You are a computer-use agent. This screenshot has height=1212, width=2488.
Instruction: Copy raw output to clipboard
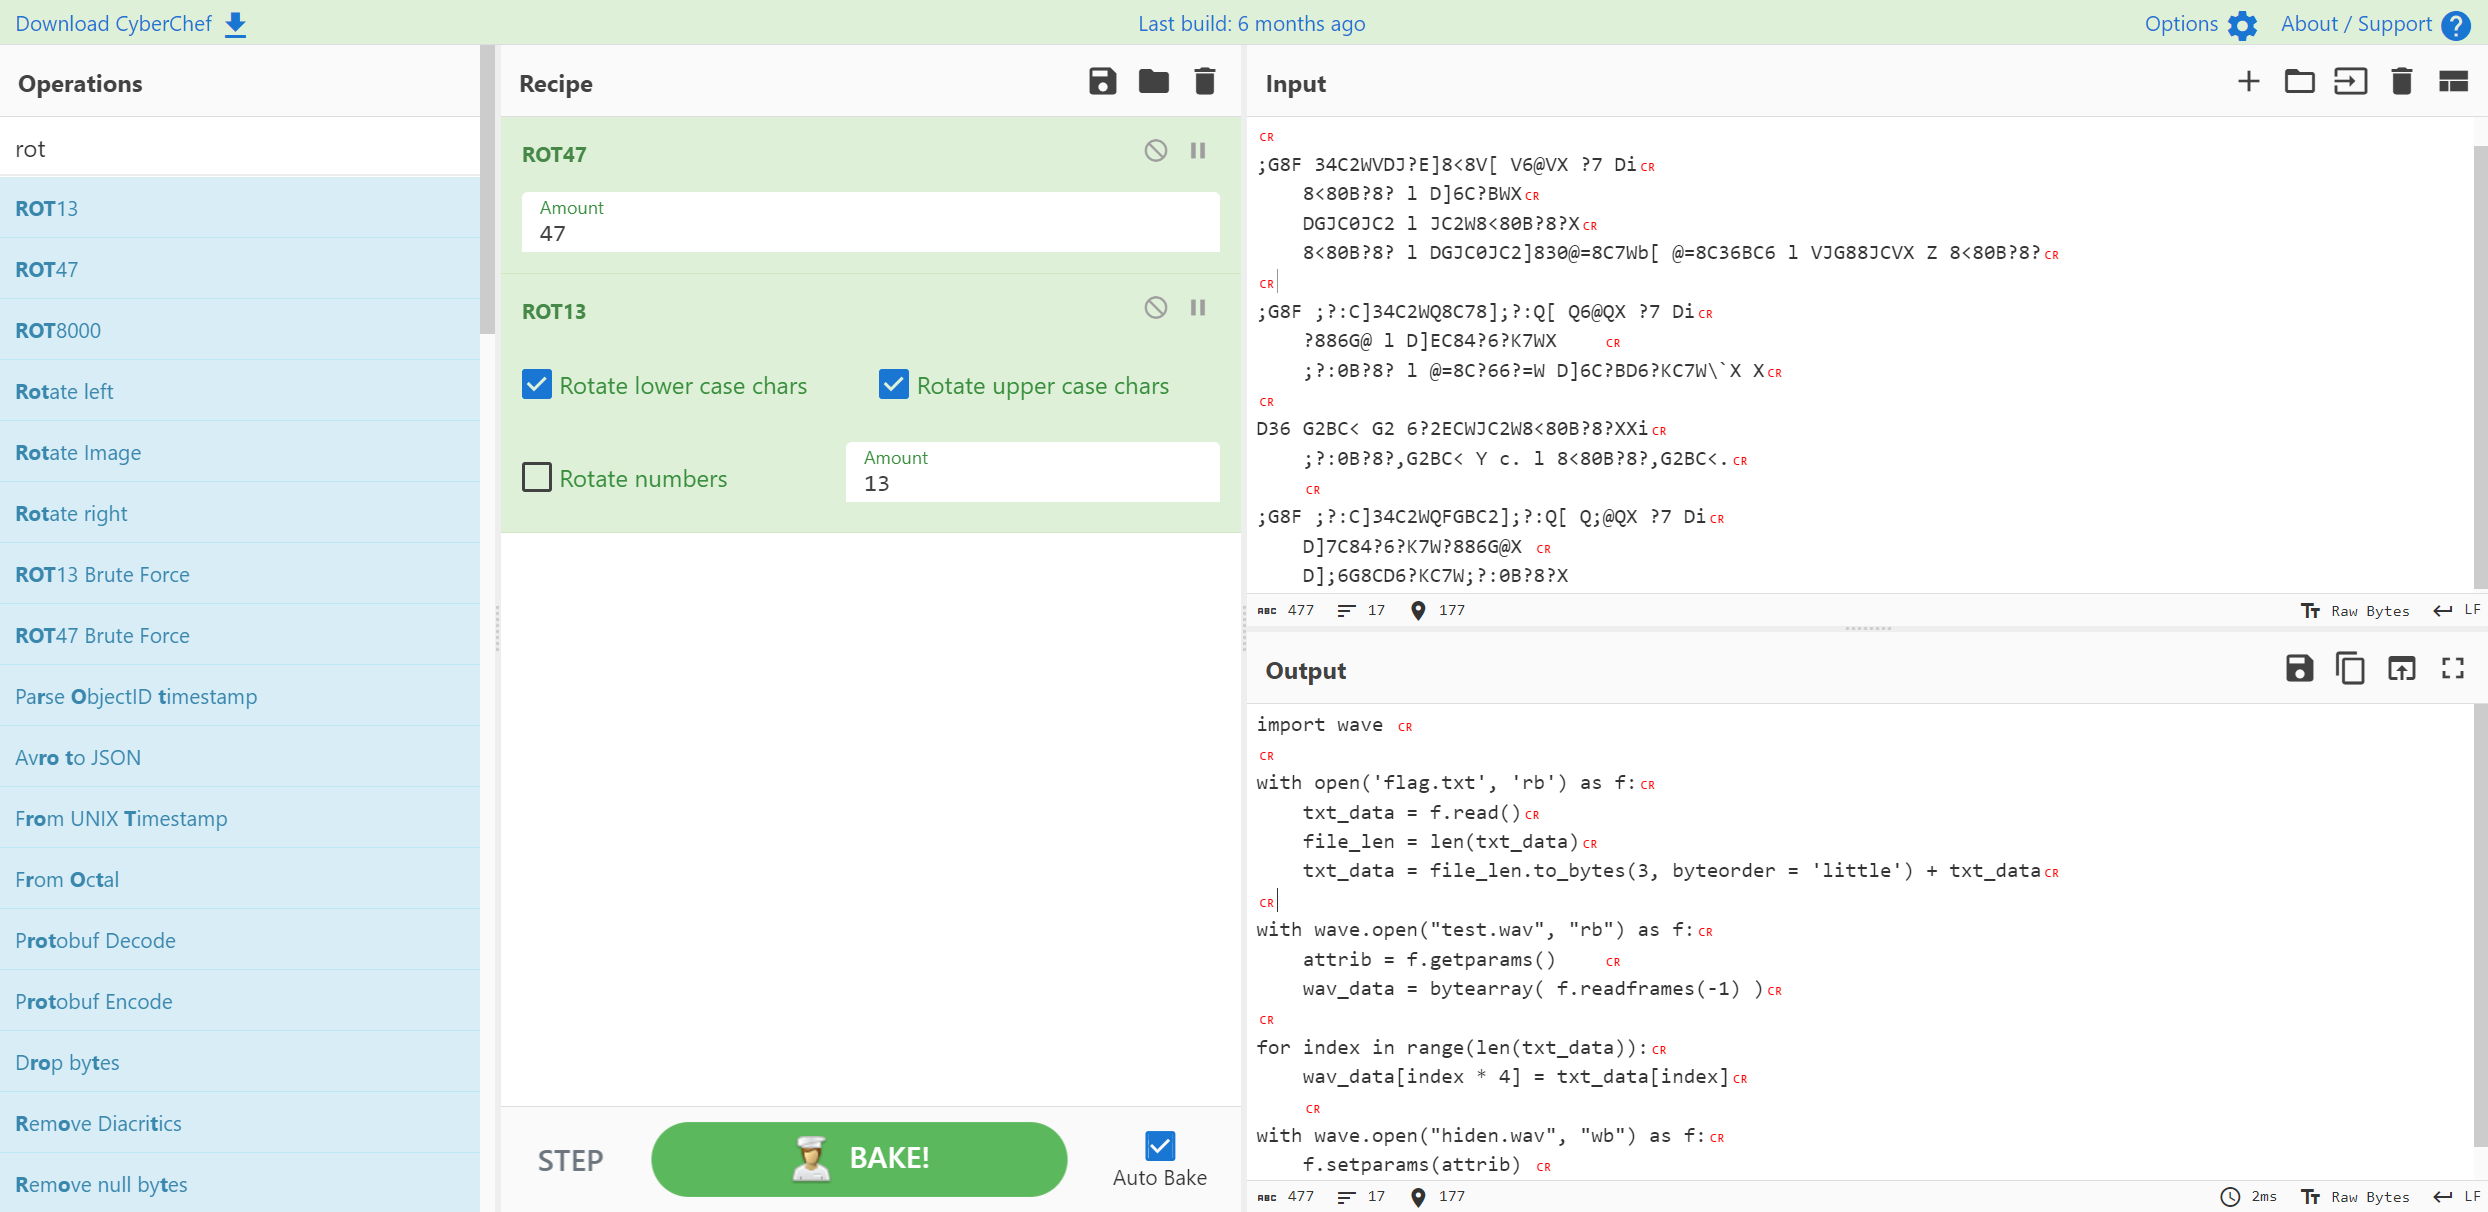pyautogui.click(x=2350, y=668)
